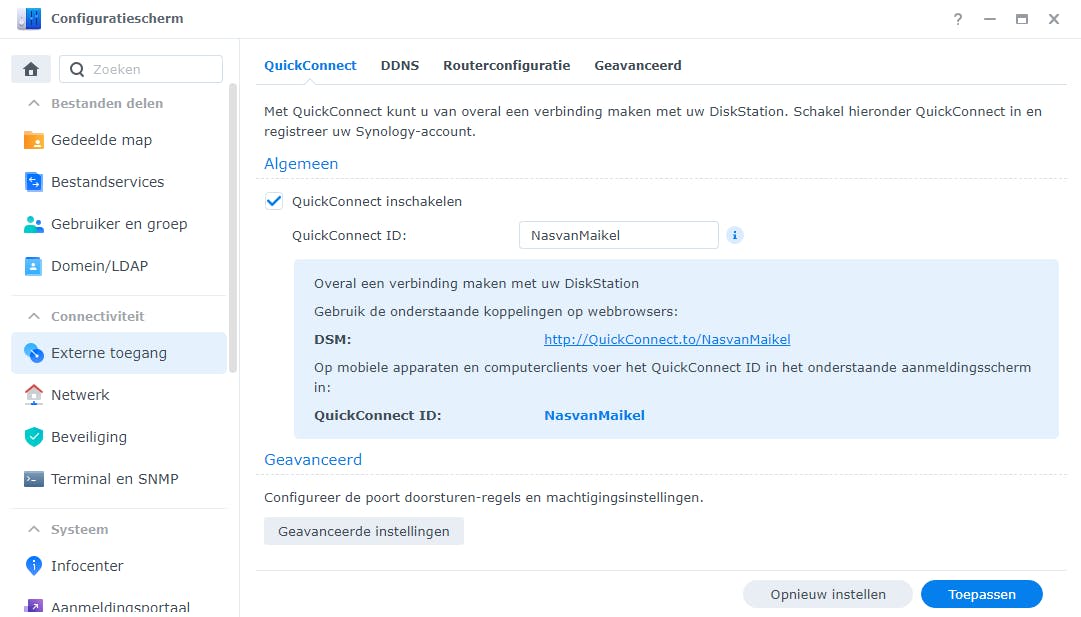1081x617 pixels.
Task: Select Gebruiker en groep icon
Action: 34,224
